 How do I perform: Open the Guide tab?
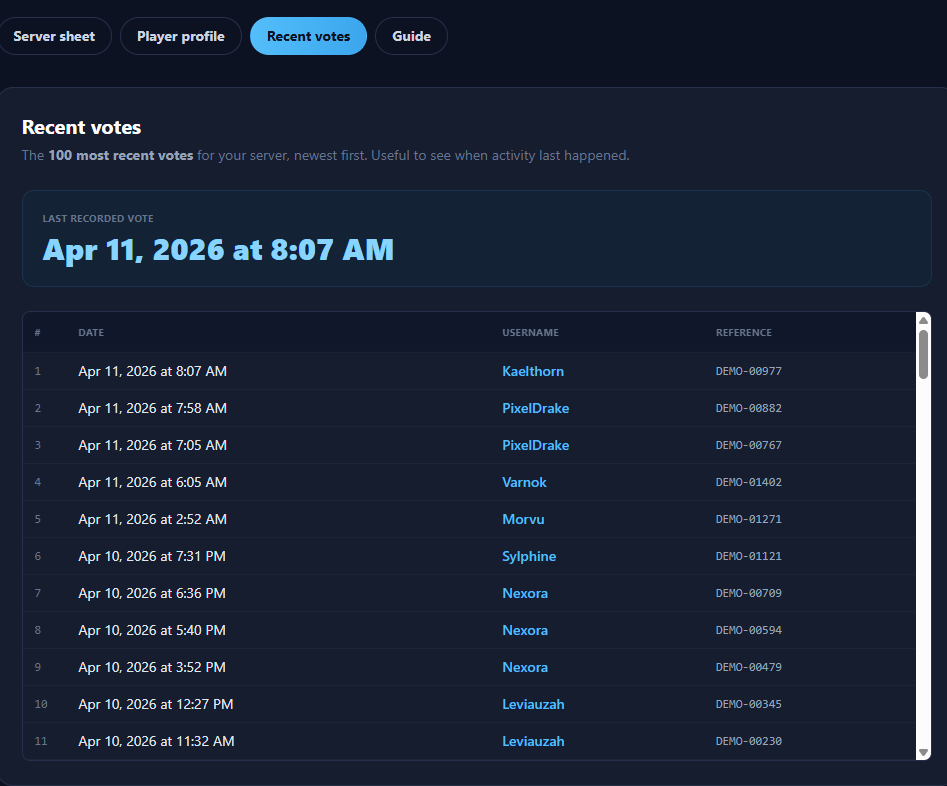411,36
